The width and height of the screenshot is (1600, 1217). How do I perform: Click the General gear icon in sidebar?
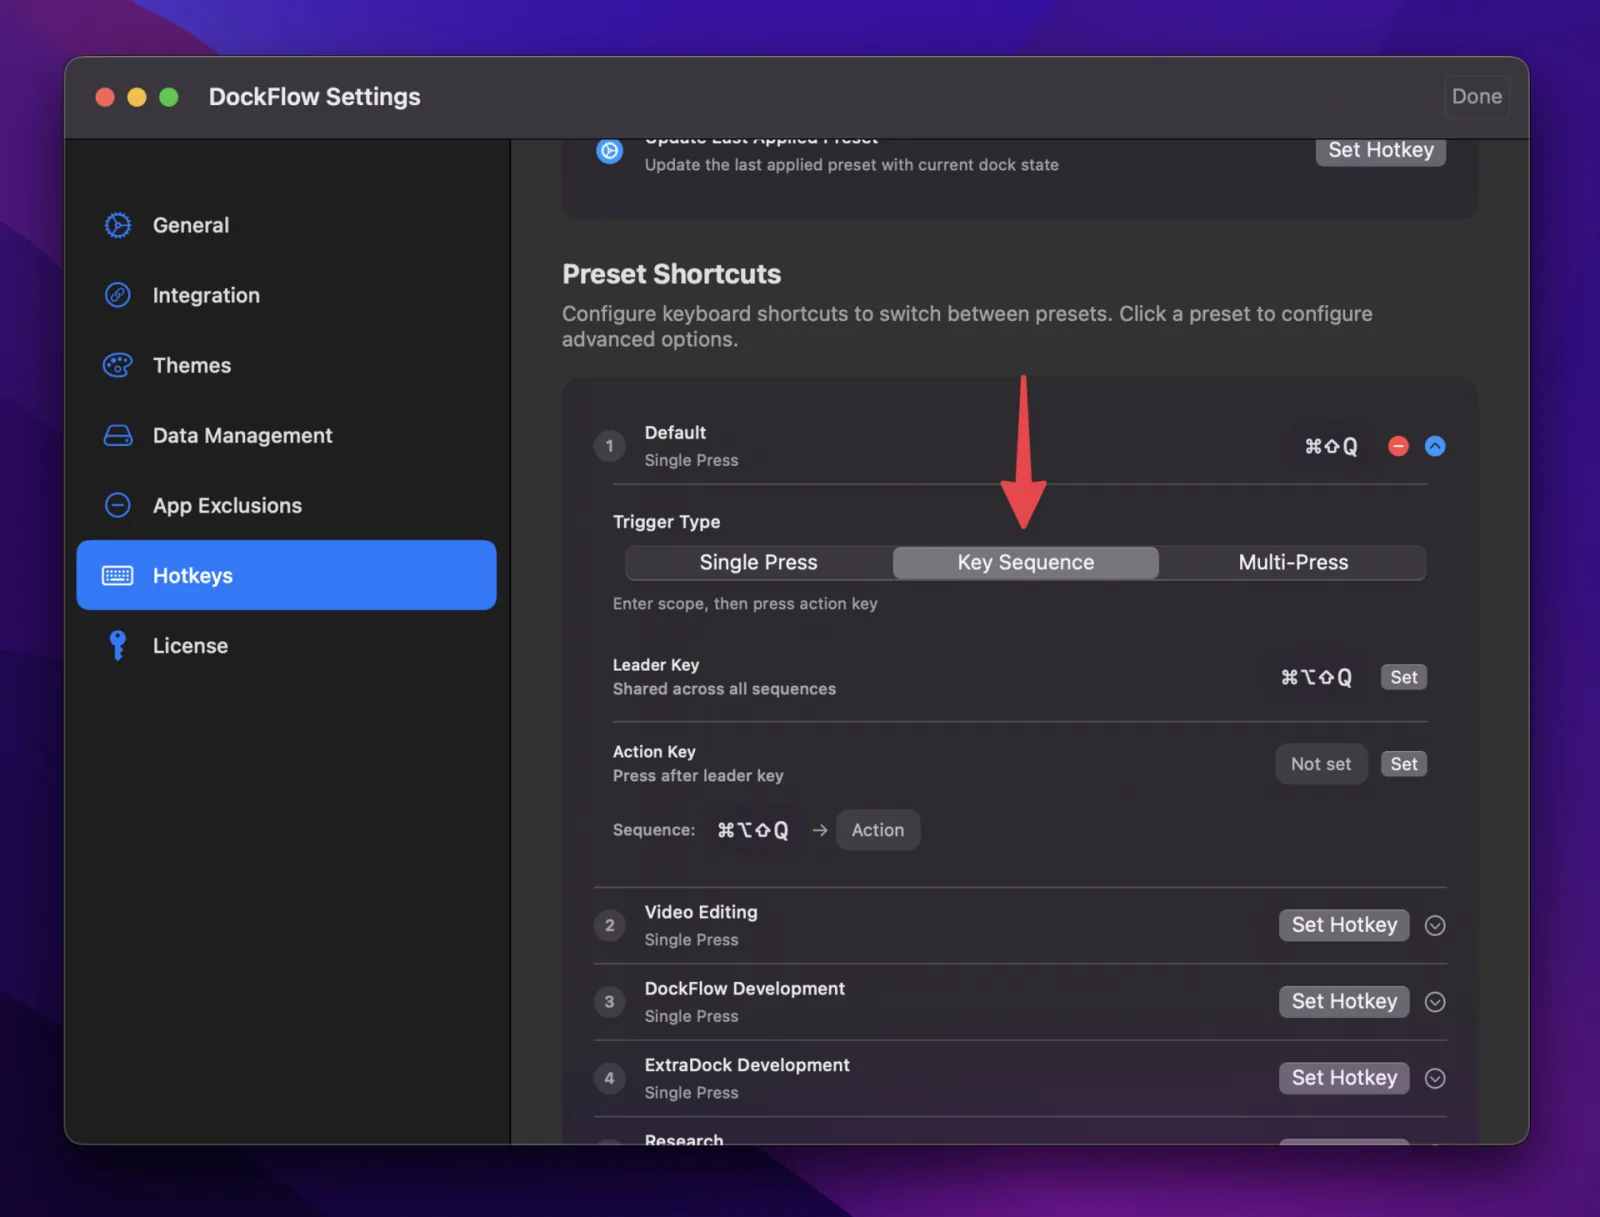118,225
